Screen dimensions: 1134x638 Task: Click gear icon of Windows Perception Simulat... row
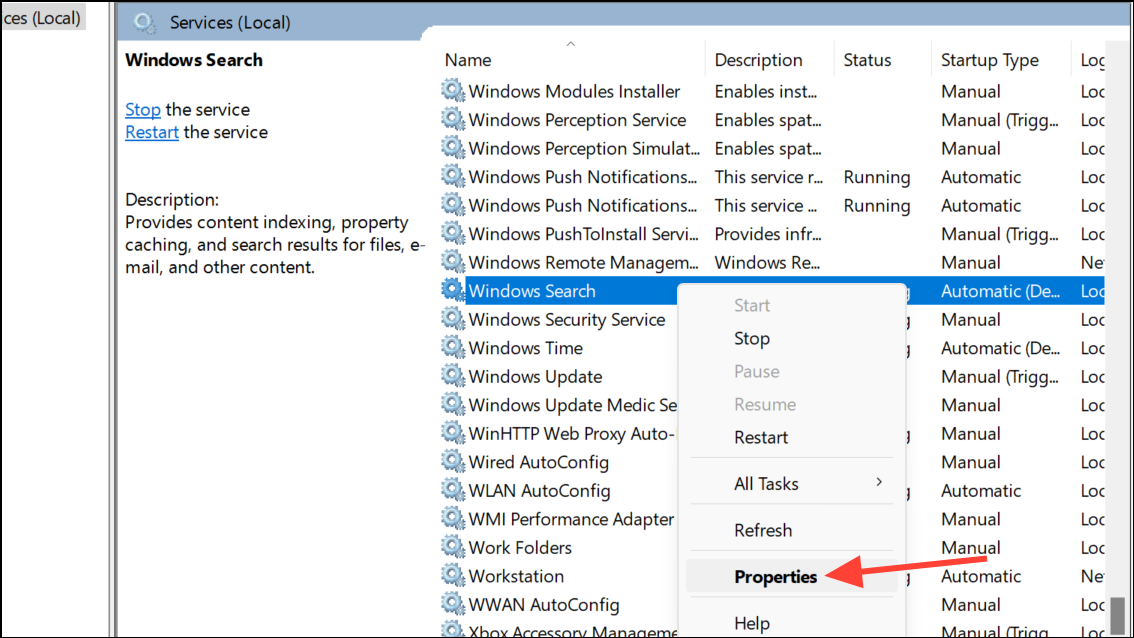pos(453,148)
